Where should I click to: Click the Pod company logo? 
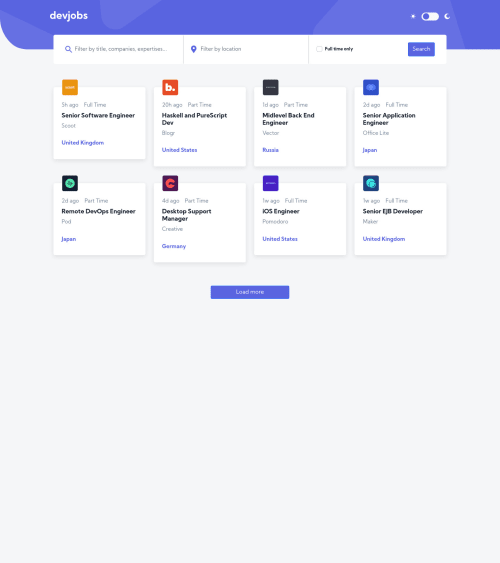[70, 183]
